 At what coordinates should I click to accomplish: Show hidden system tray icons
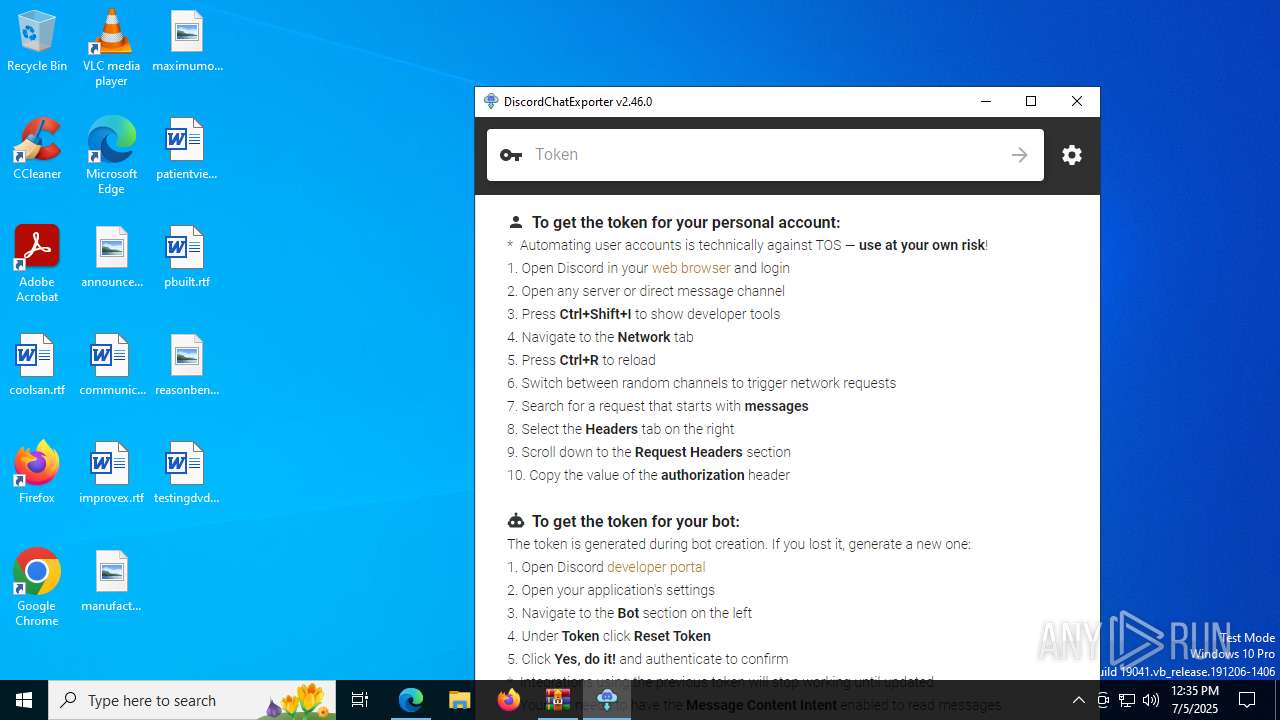[1078, 700]
